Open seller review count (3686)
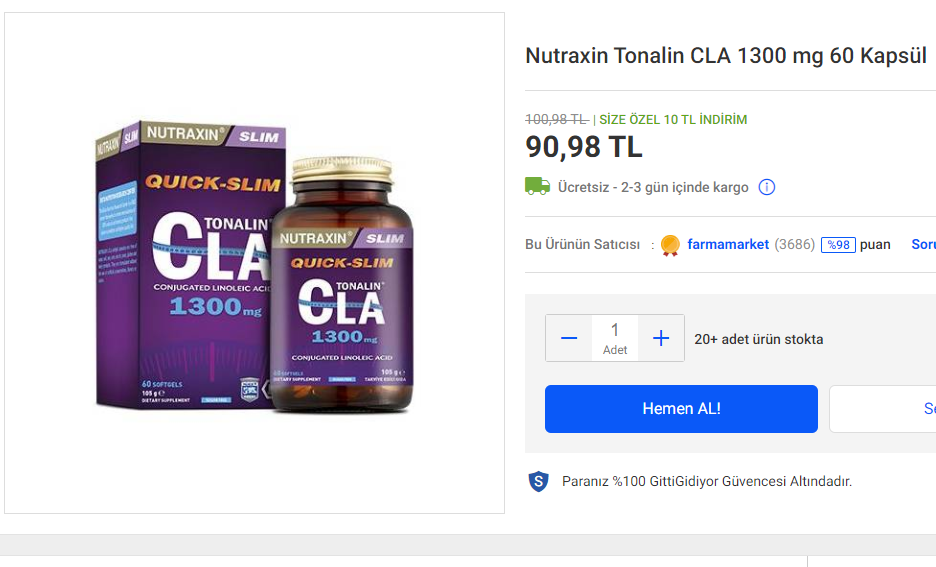The image size is (936, 567). pyautogui.click(x=795, y=245)
